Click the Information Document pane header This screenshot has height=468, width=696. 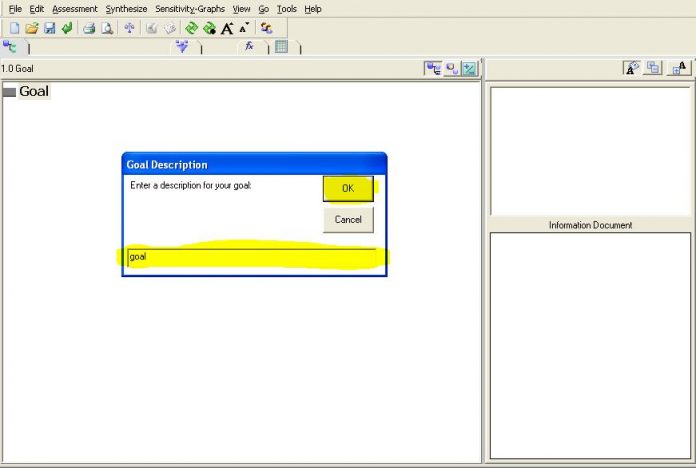590,225
